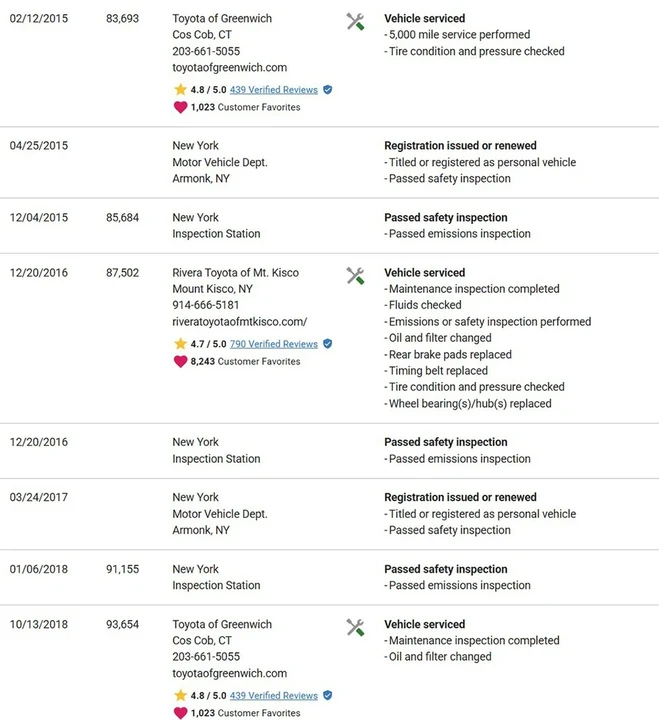
Task: Click toyotaofgreenwich.com in the 02/12/2015 entry
Action: click(x=230, y=68)
